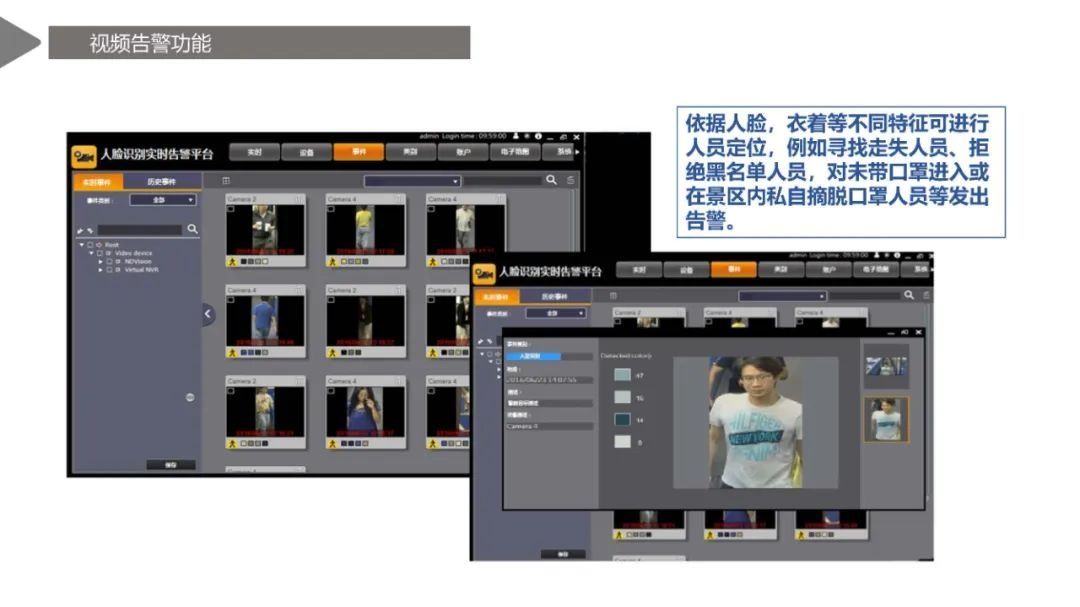Click yellow pedestrian alarm icon under Camera 2
Viewport: 1080px width, 607px height.
[232, 261]
